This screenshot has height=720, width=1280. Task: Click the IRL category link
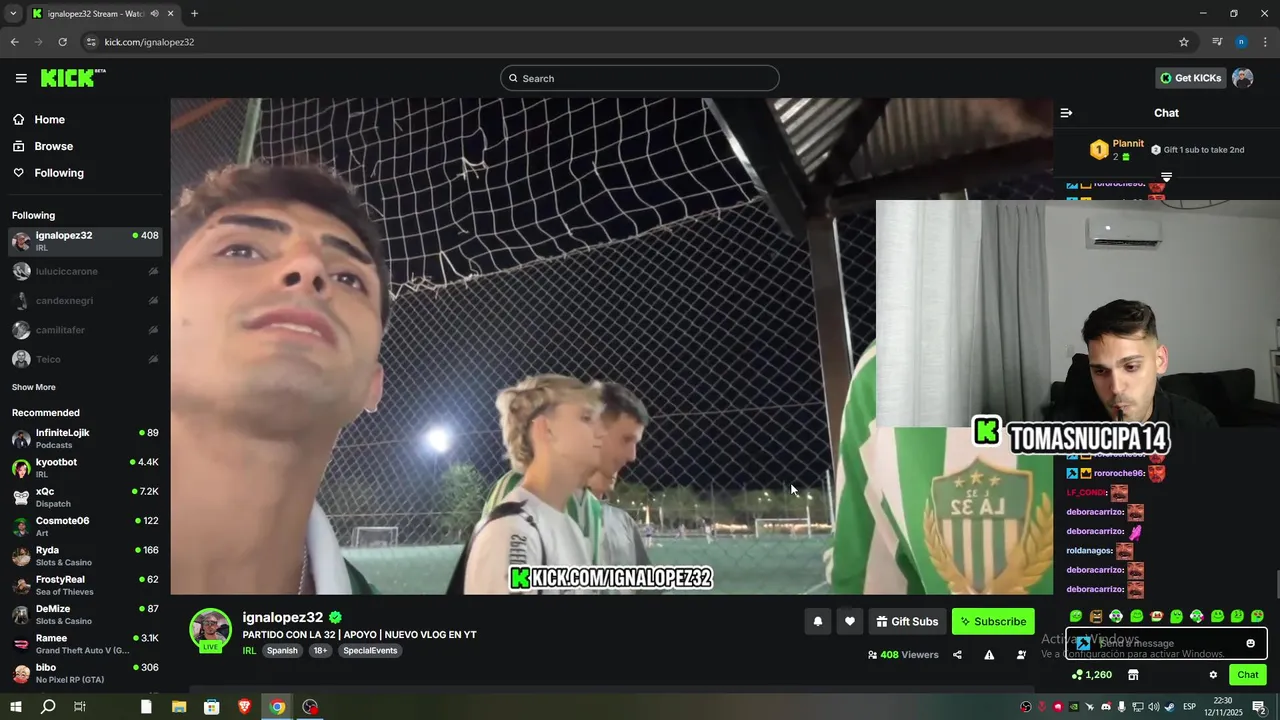(x=249, y=650)
